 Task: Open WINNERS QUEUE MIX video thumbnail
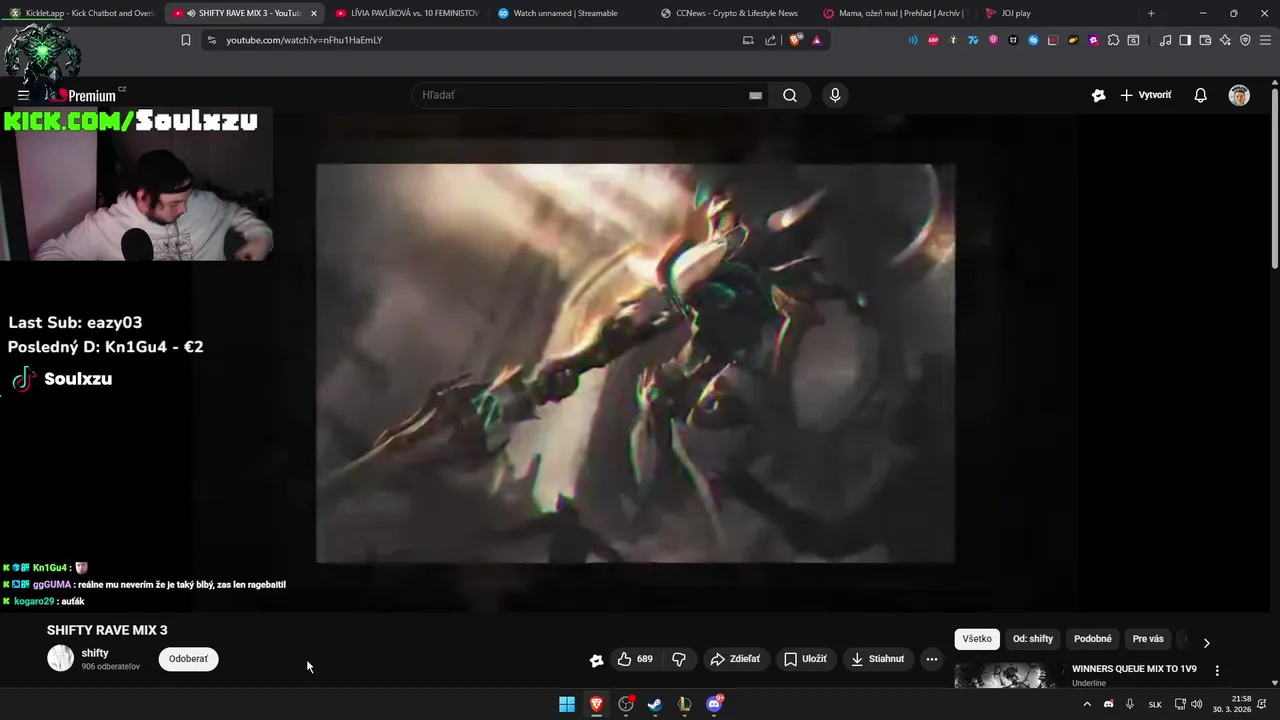click(1005, 676)
